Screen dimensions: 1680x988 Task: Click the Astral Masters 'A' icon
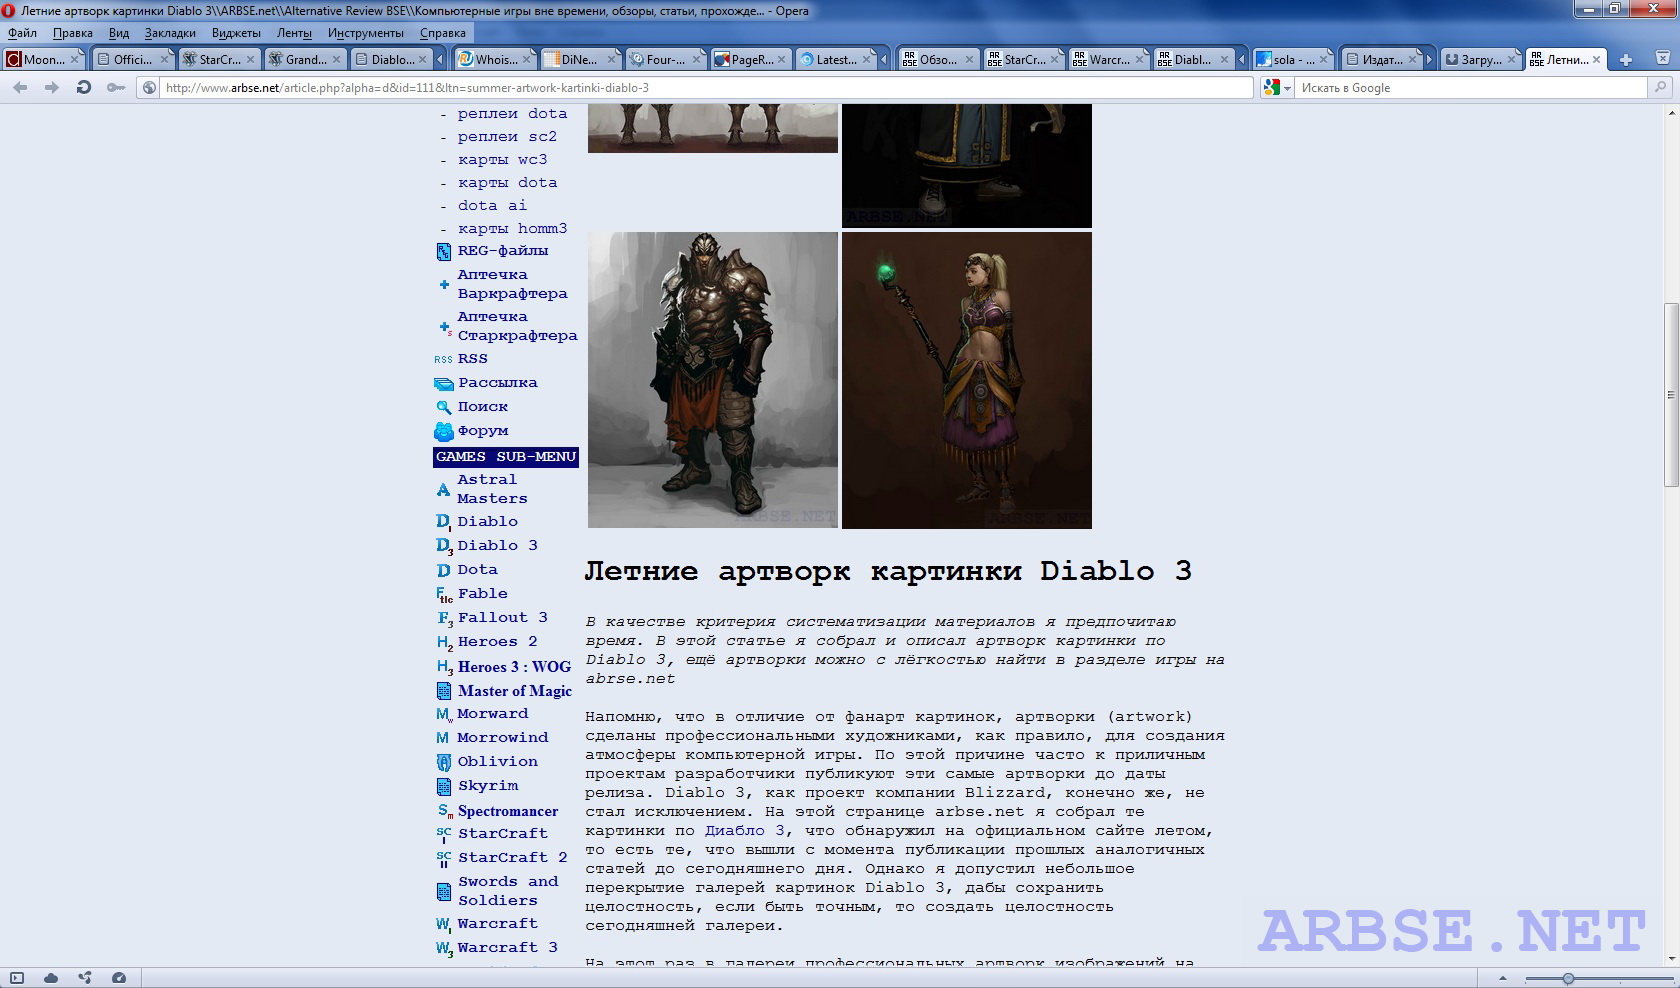443,490
